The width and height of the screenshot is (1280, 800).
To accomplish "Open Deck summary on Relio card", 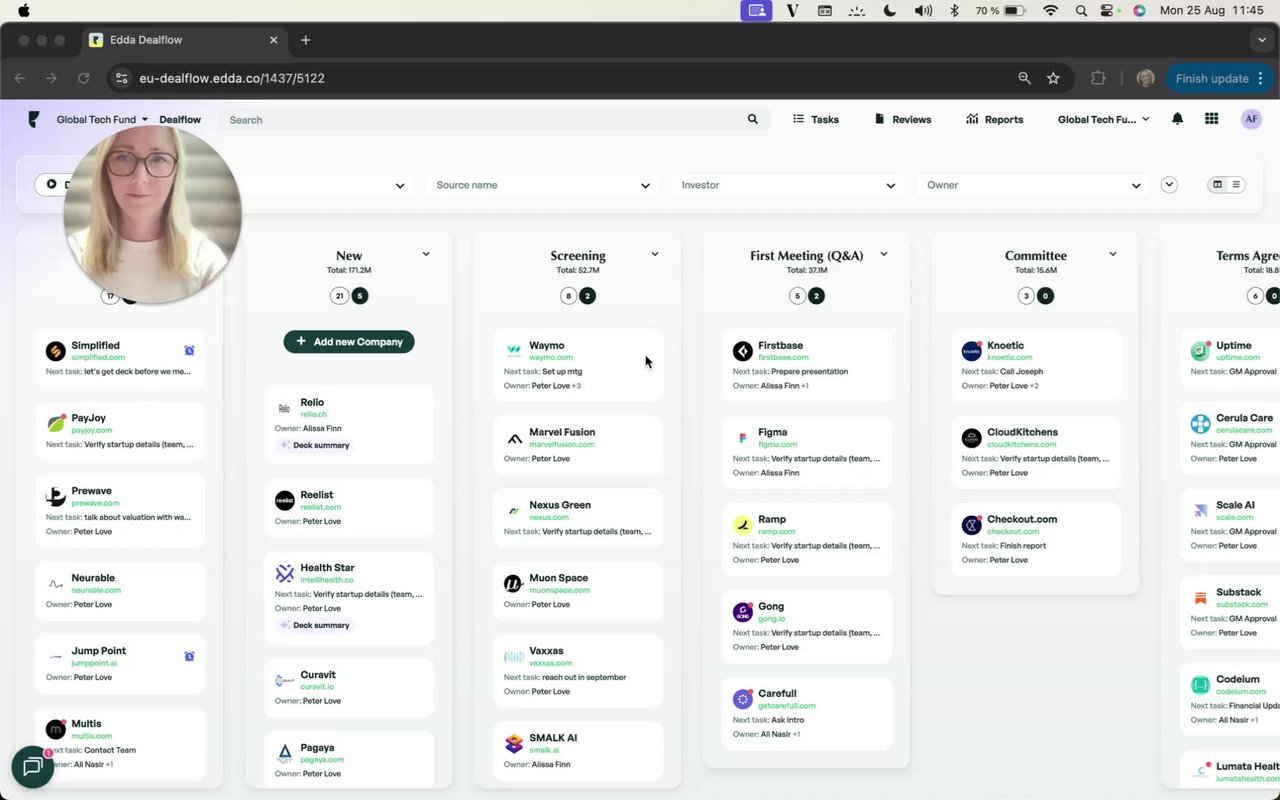I will (x=315, y=445).
